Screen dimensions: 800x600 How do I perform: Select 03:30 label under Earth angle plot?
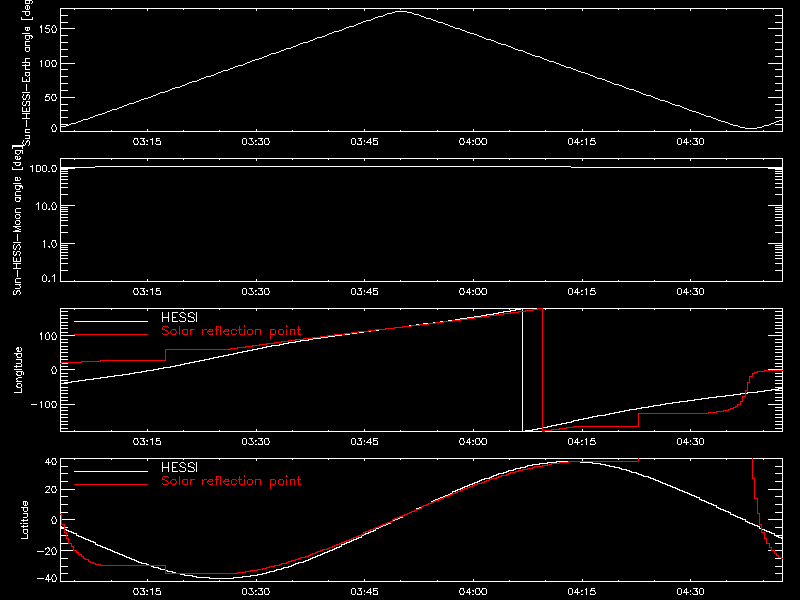tap(256, 141)
